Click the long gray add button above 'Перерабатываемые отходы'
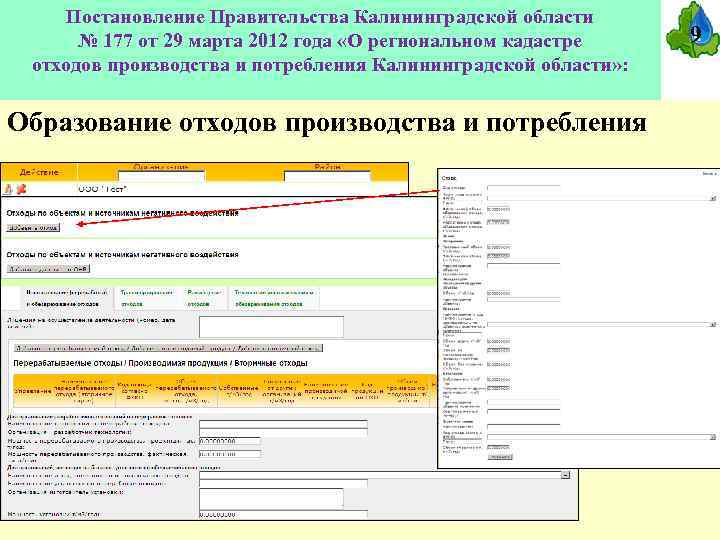This screenshot has width=720, height=540. point(168,348)
